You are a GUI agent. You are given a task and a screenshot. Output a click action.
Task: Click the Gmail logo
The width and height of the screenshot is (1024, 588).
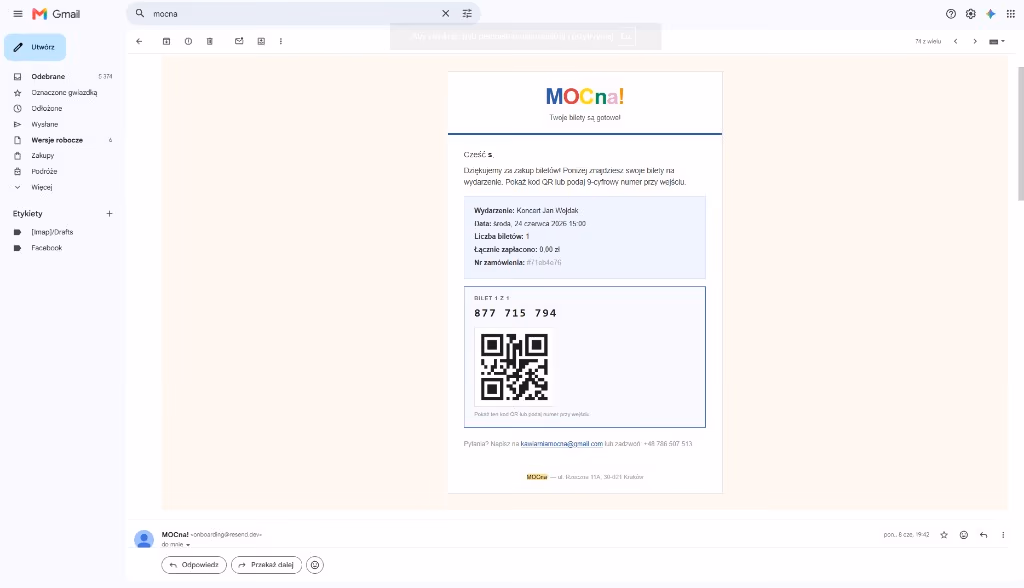[x=56, y=14]
